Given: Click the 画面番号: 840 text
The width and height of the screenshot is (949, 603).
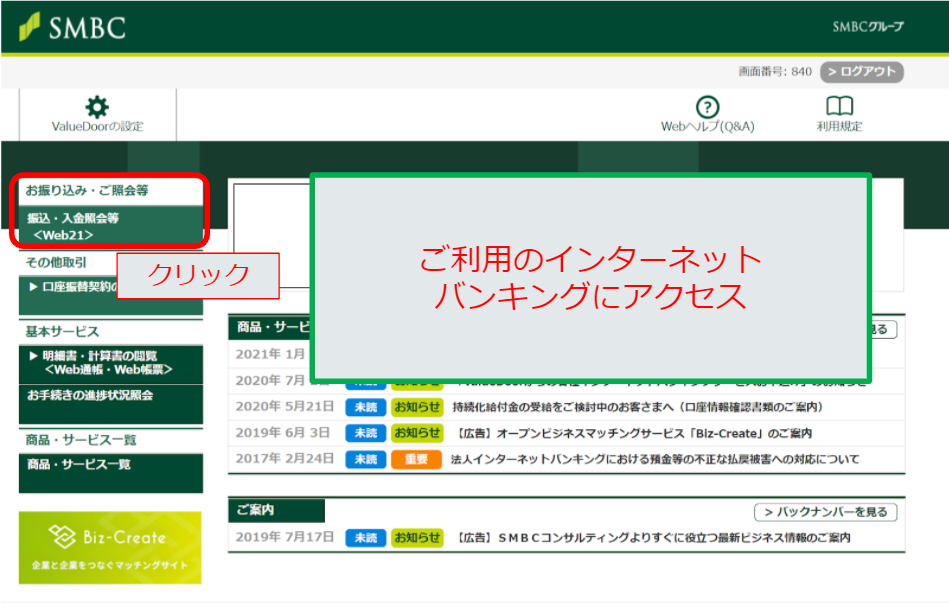Looking at the screenshot, I should (775, 71).
